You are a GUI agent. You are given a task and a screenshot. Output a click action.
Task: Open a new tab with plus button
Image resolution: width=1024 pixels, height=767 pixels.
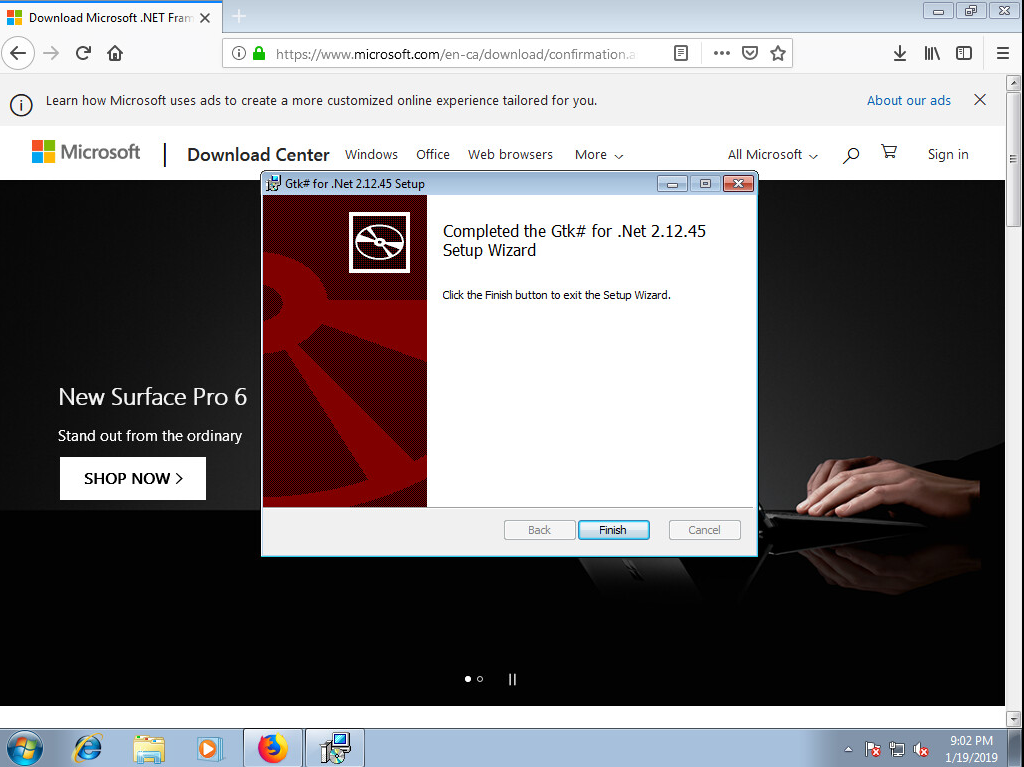click(x=239, y=17)
